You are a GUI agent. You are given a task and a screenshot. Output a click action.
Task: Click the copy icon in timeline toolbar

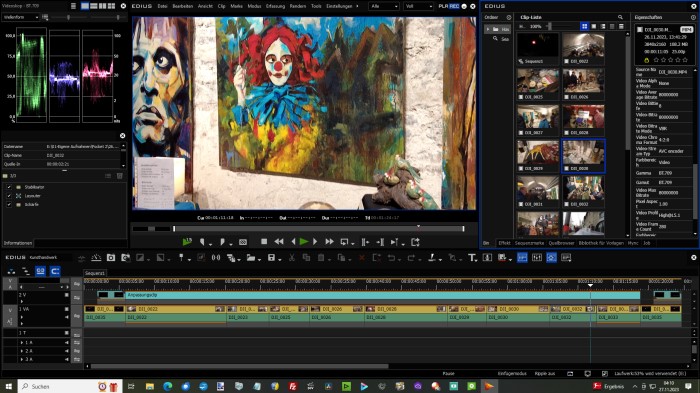[x=306, y=258]
